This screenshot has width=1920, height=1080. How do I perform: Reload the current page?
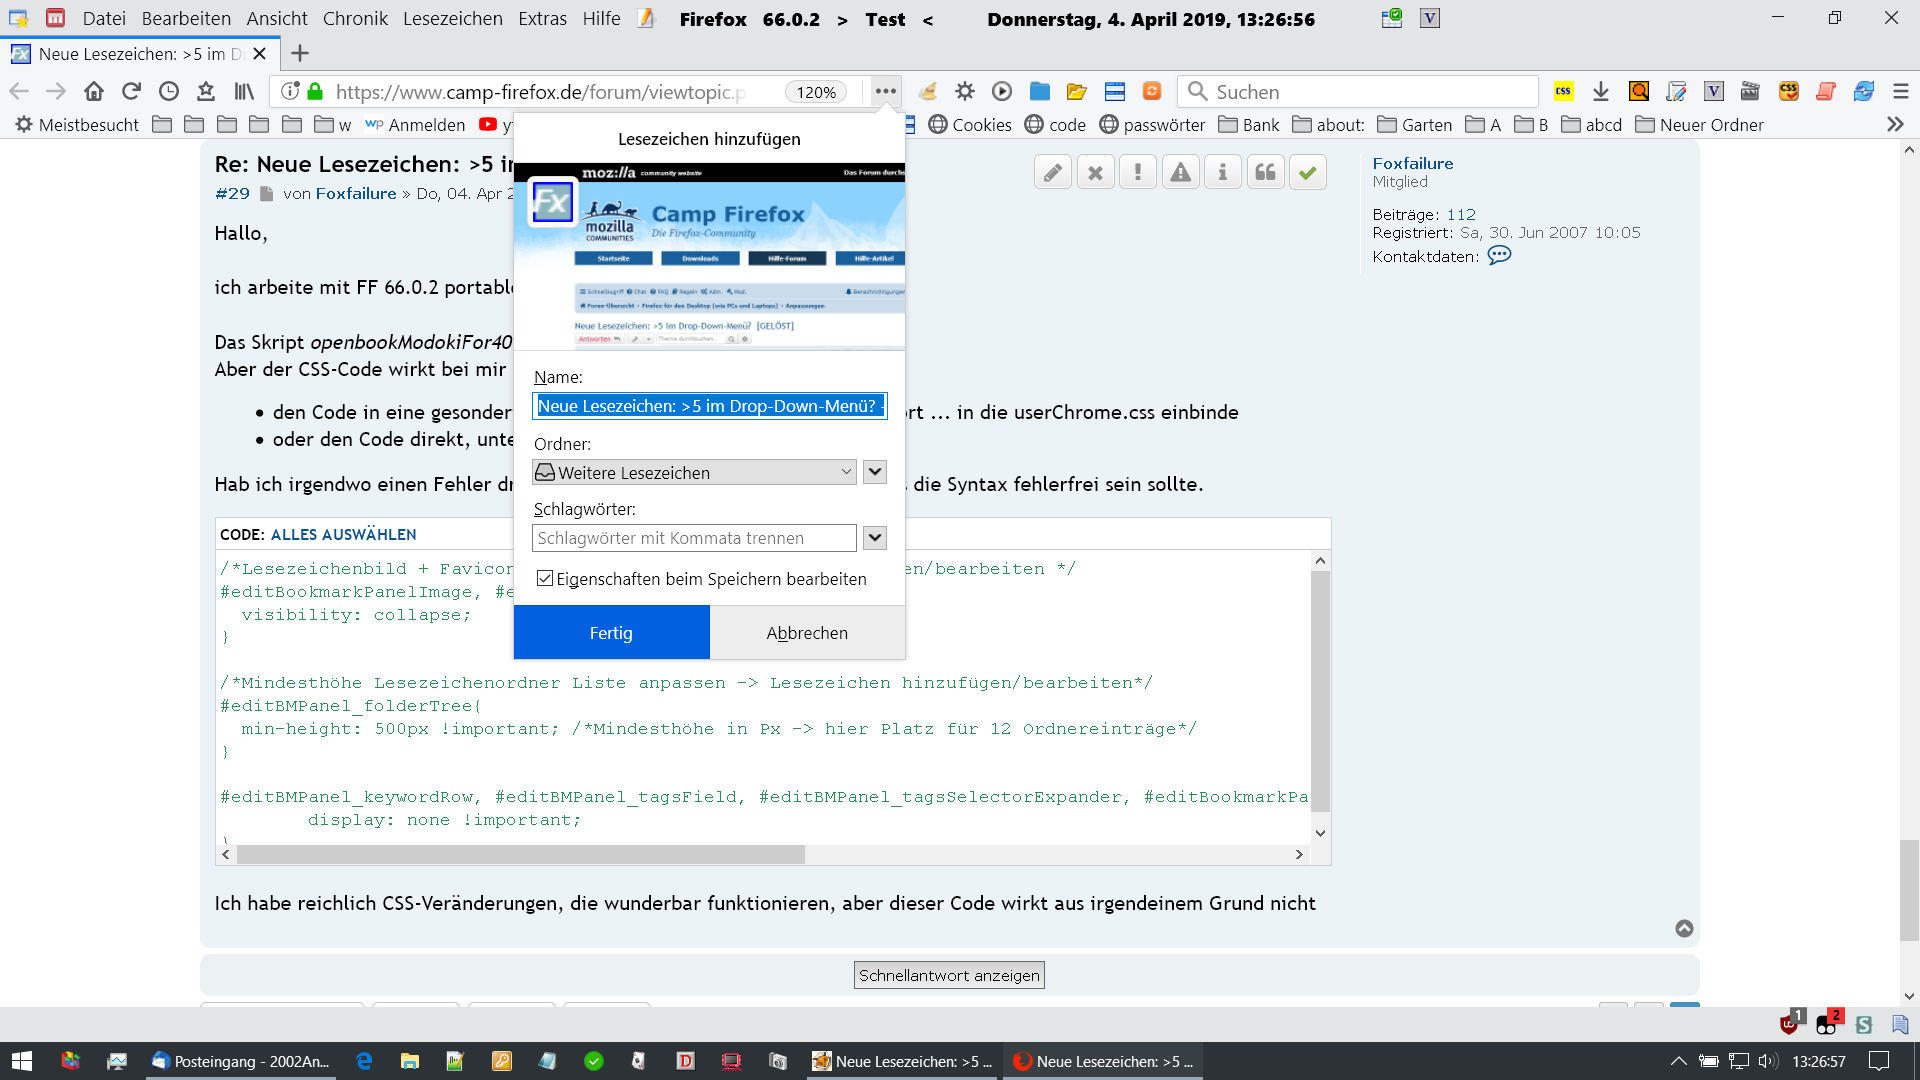[x=131, y=92]
